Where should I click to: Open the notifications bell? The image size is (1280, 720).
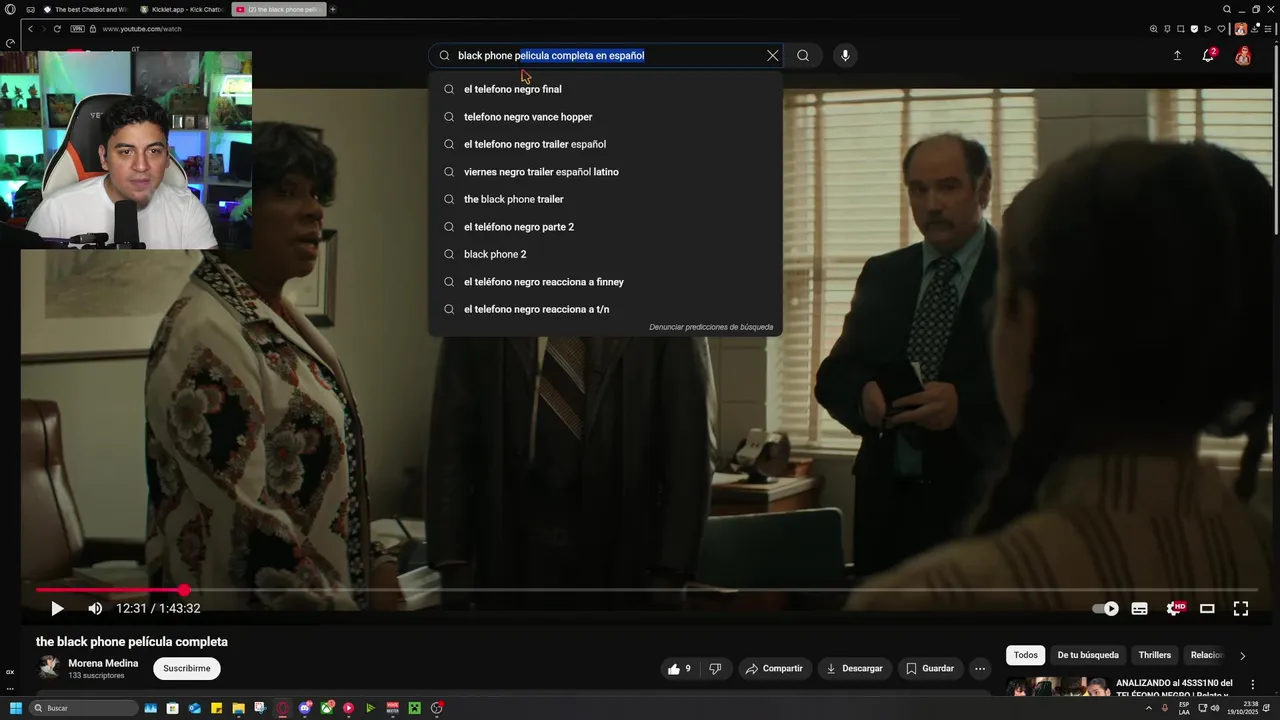pyautogui.click(x=1208, y=56)
